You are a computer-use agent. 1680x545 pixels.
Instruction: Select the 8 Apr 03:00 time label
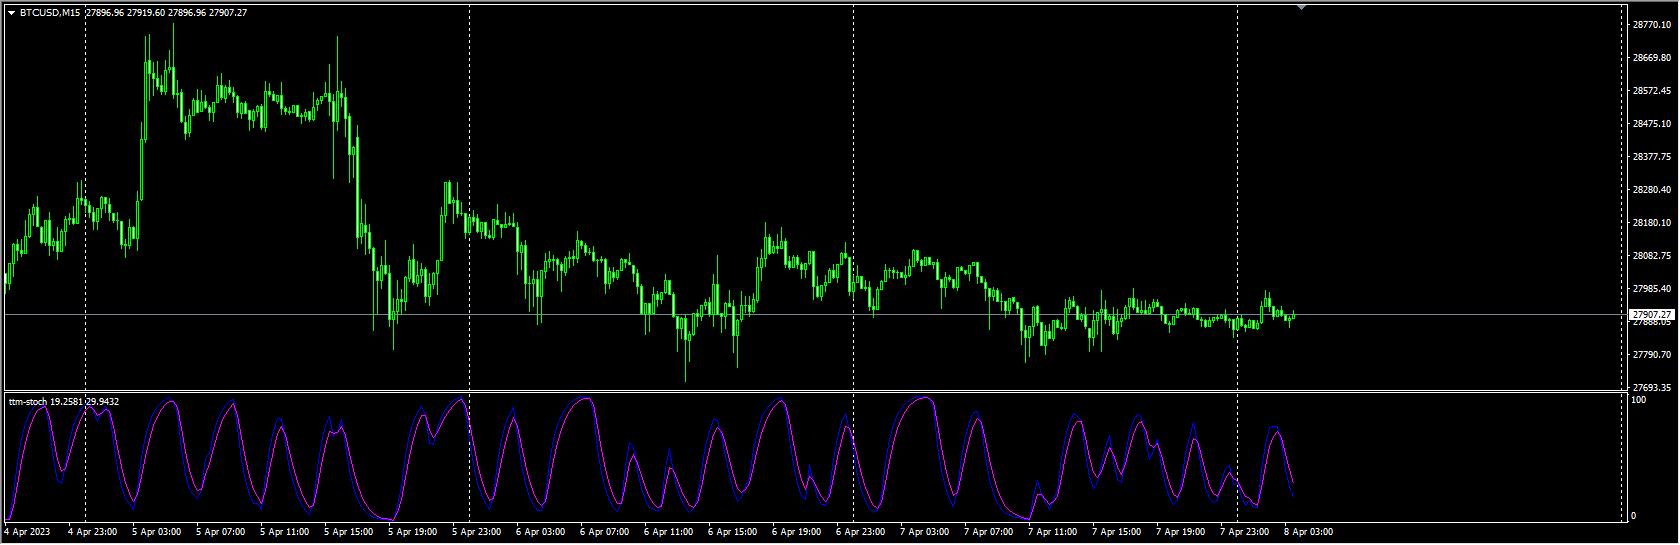[x=1308, y=532]
